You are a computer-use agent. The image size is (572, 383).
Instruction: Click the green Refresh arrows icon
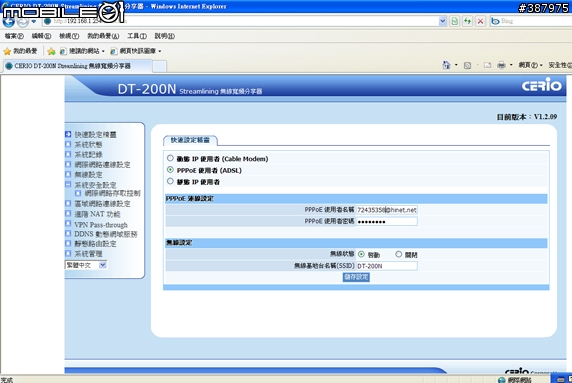tap(467, 21)
